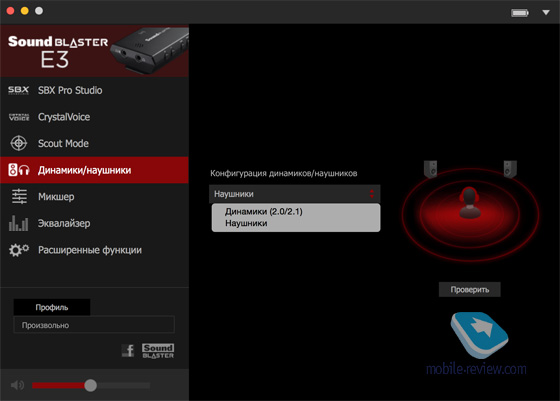Click the Проверить test button
560x401 pixels.
[x=470, y=289]
